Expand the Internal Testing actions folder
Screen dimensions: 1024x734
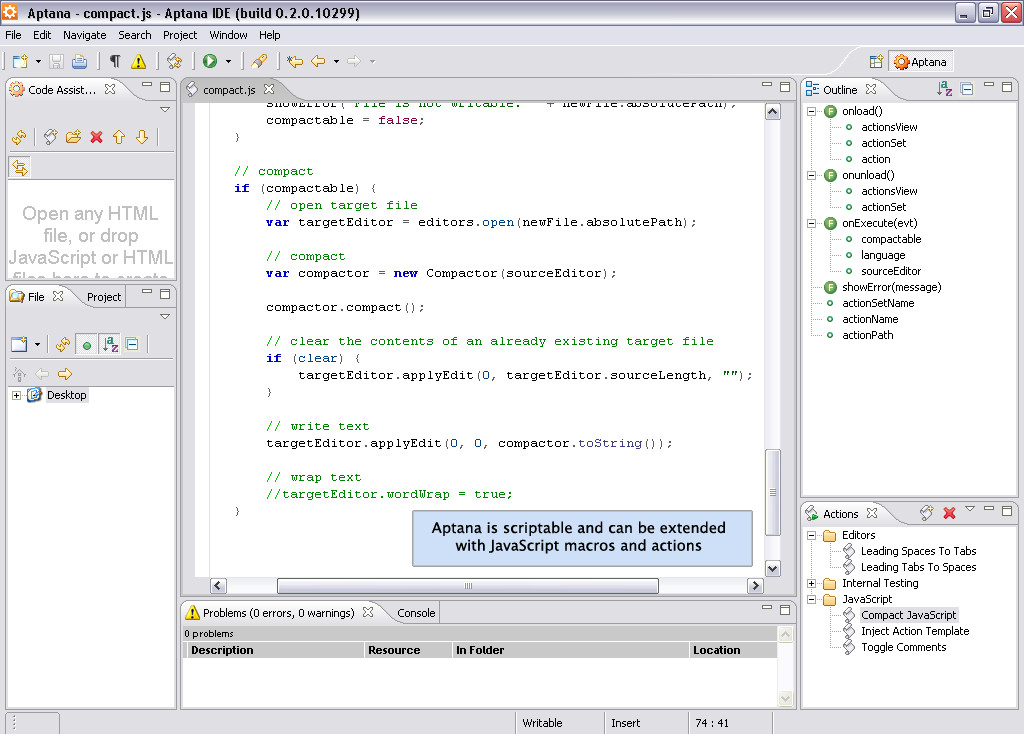[812, 584]
